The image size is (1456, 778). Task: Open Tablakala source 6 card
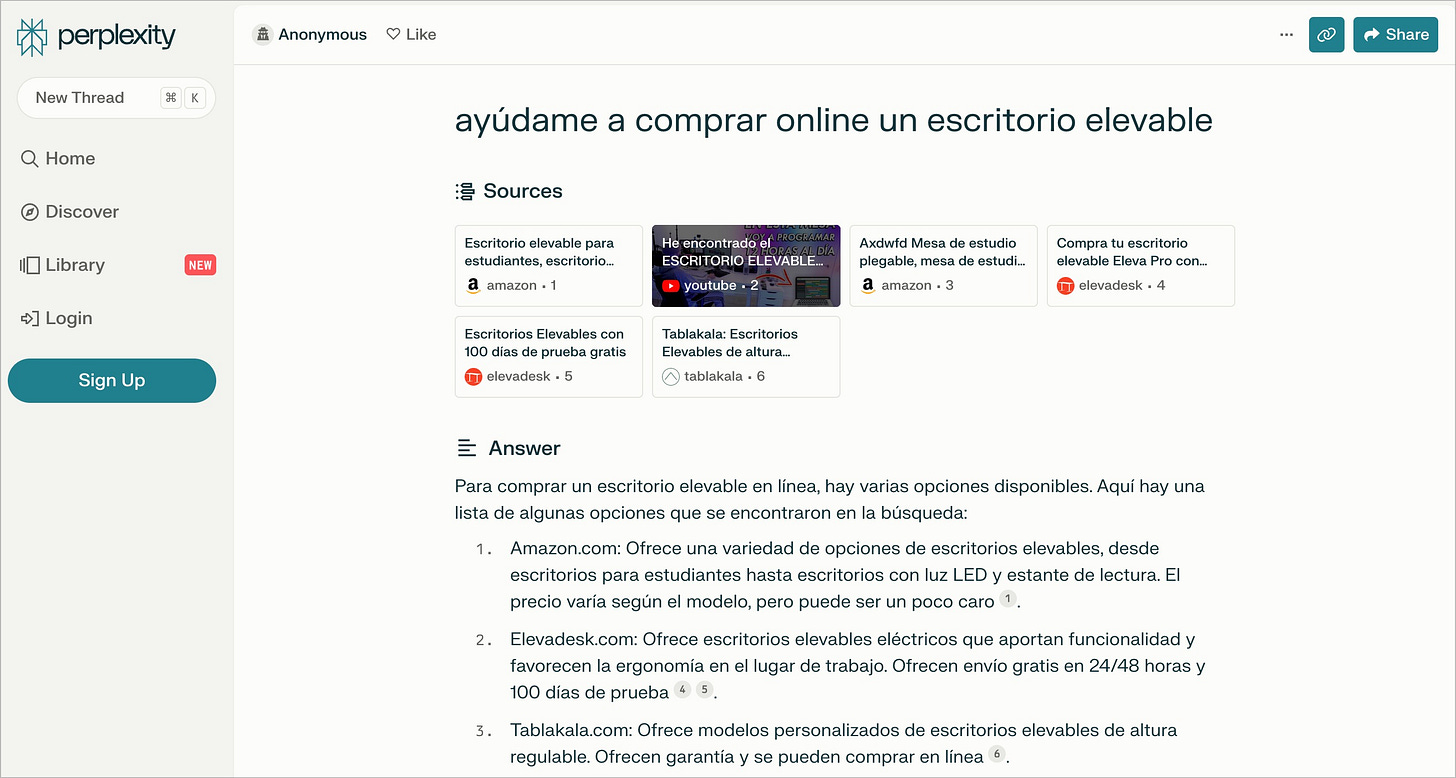746,356
